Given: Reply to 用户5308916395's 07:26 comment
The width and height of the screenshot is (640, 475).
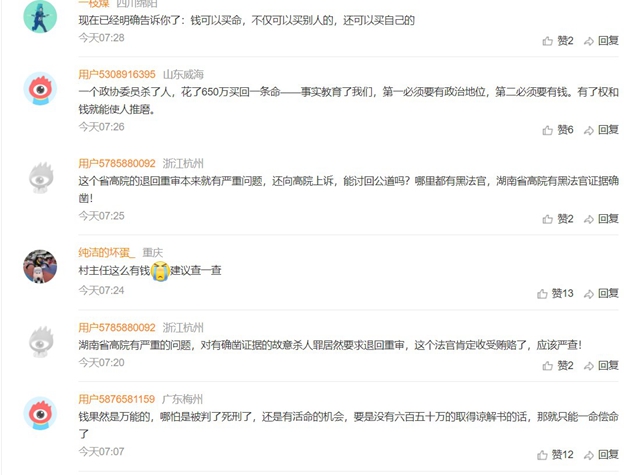Looking at the screenshot, I should tap(601, 130).
